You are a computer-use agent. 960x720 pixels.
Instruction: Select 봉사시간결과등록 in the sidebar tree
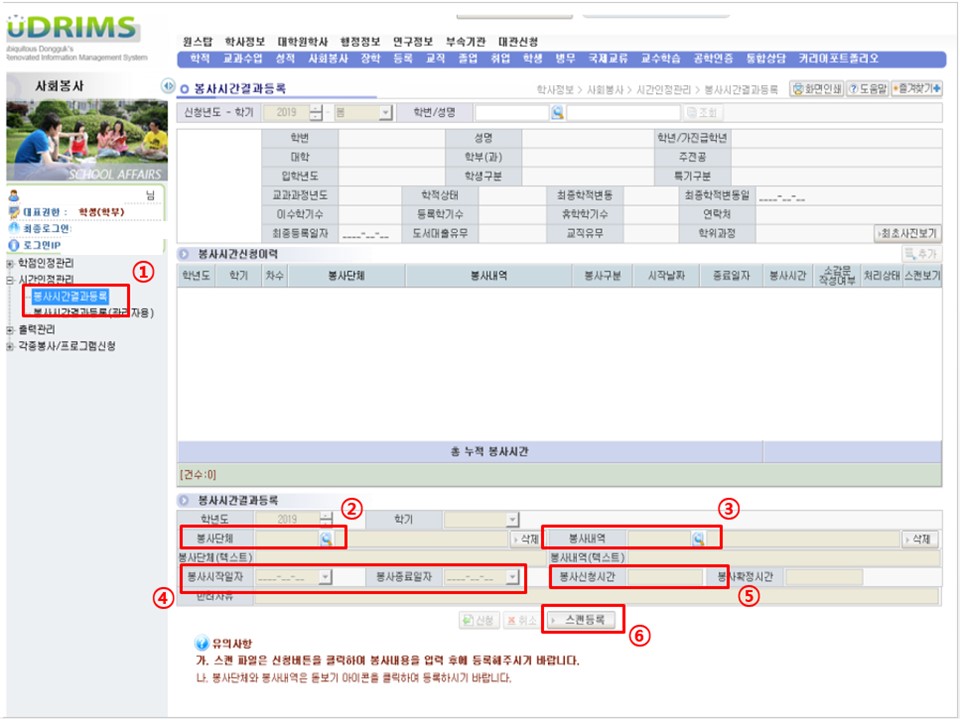tap(70, 296)
